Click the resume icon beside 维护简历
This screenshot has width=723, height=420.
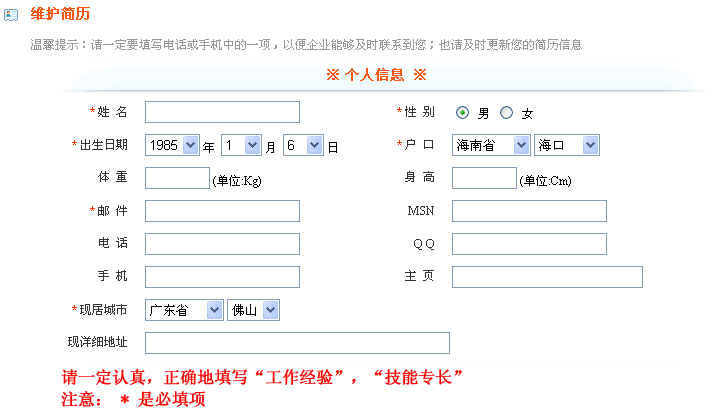(11, 16)
